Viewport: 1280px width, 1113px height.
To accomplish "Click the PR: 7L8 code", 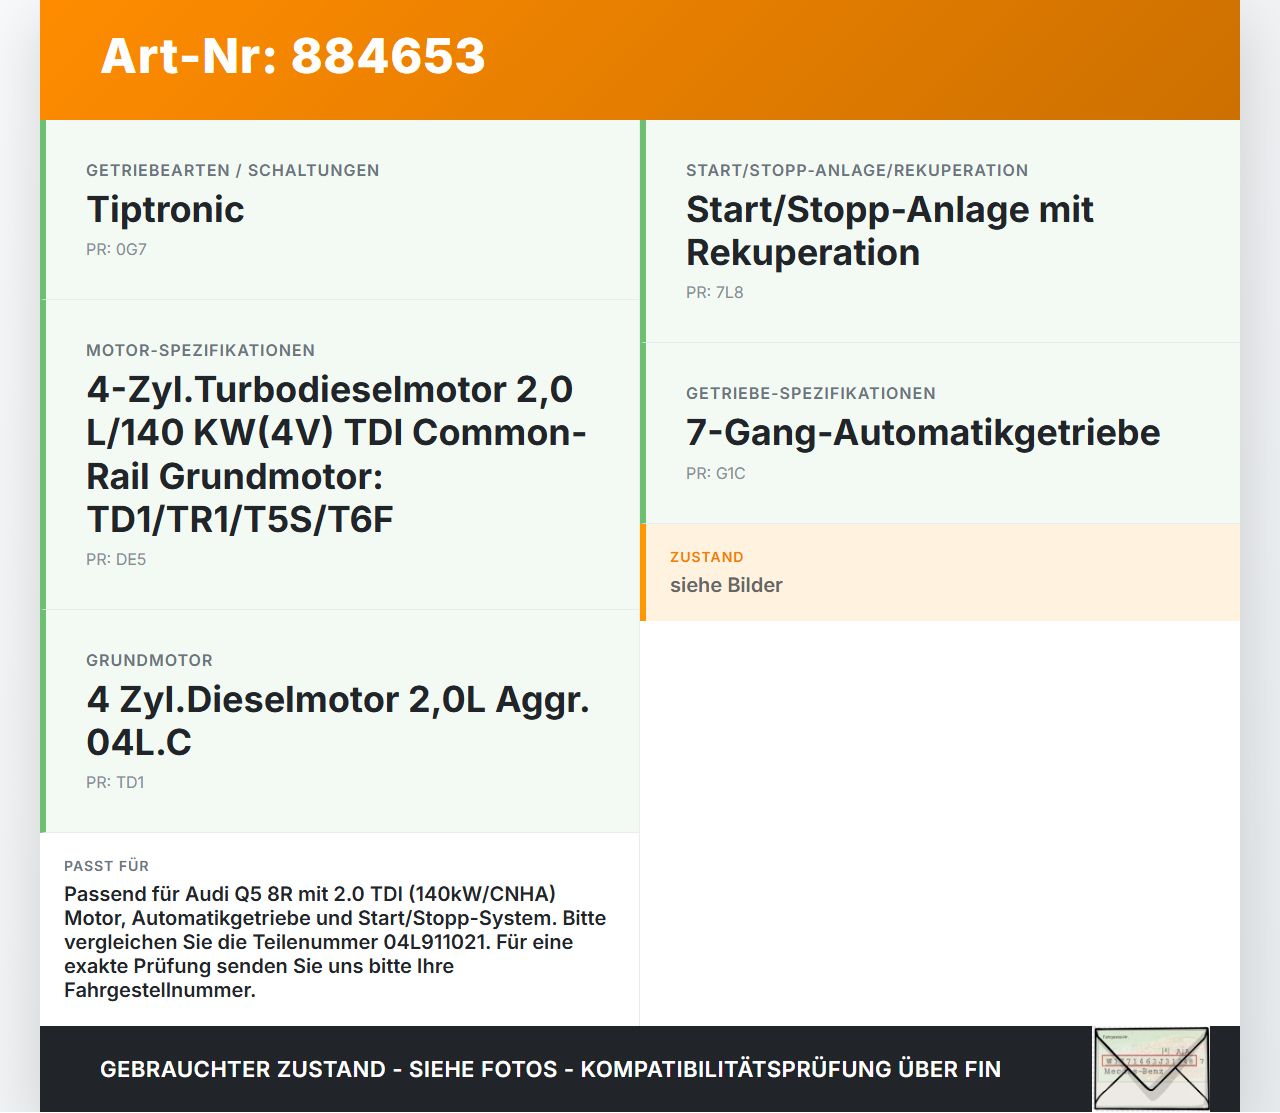I will [714, 292].
